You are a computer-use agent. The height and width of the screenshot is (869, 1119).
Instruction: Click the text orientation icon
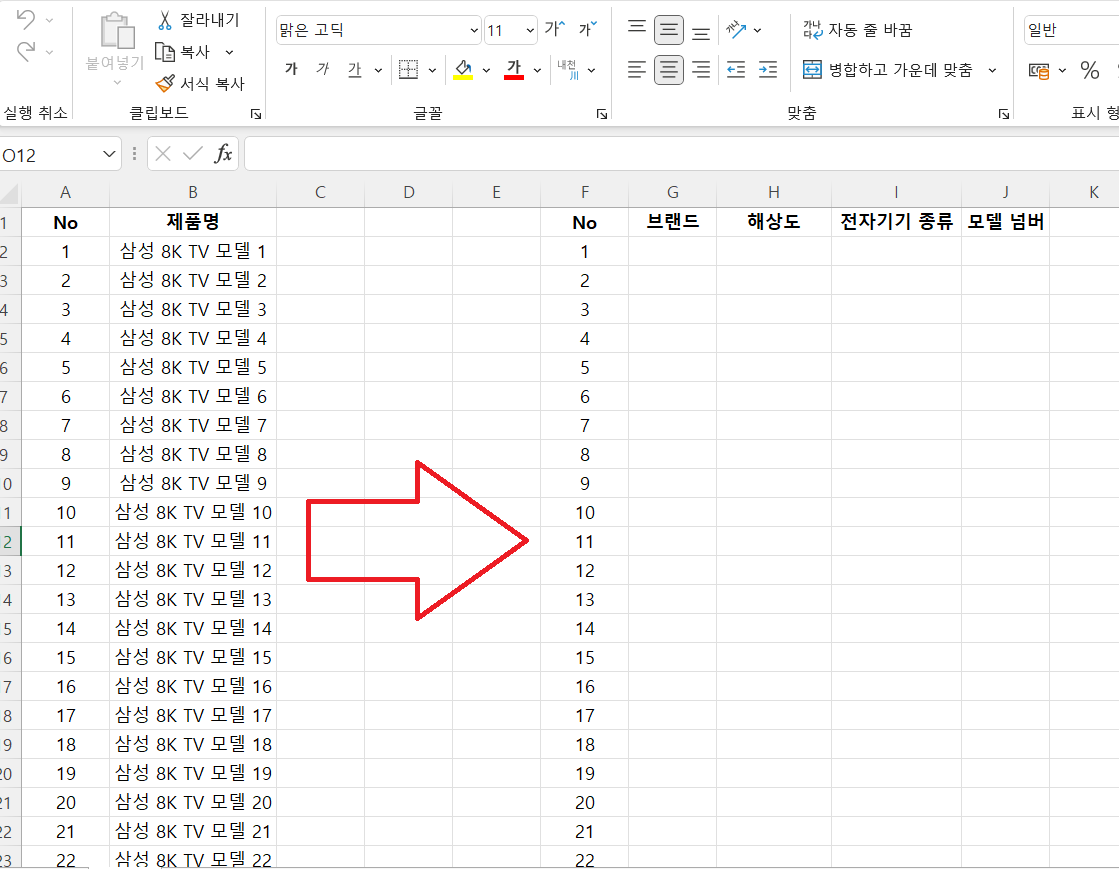pos(736,30)
